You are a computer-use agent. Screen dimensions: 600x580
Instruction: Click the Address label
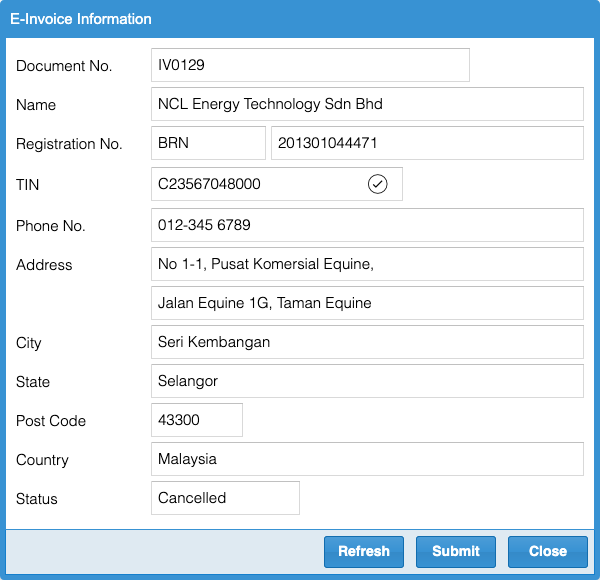pyautogui.click(x=44, y=265)
